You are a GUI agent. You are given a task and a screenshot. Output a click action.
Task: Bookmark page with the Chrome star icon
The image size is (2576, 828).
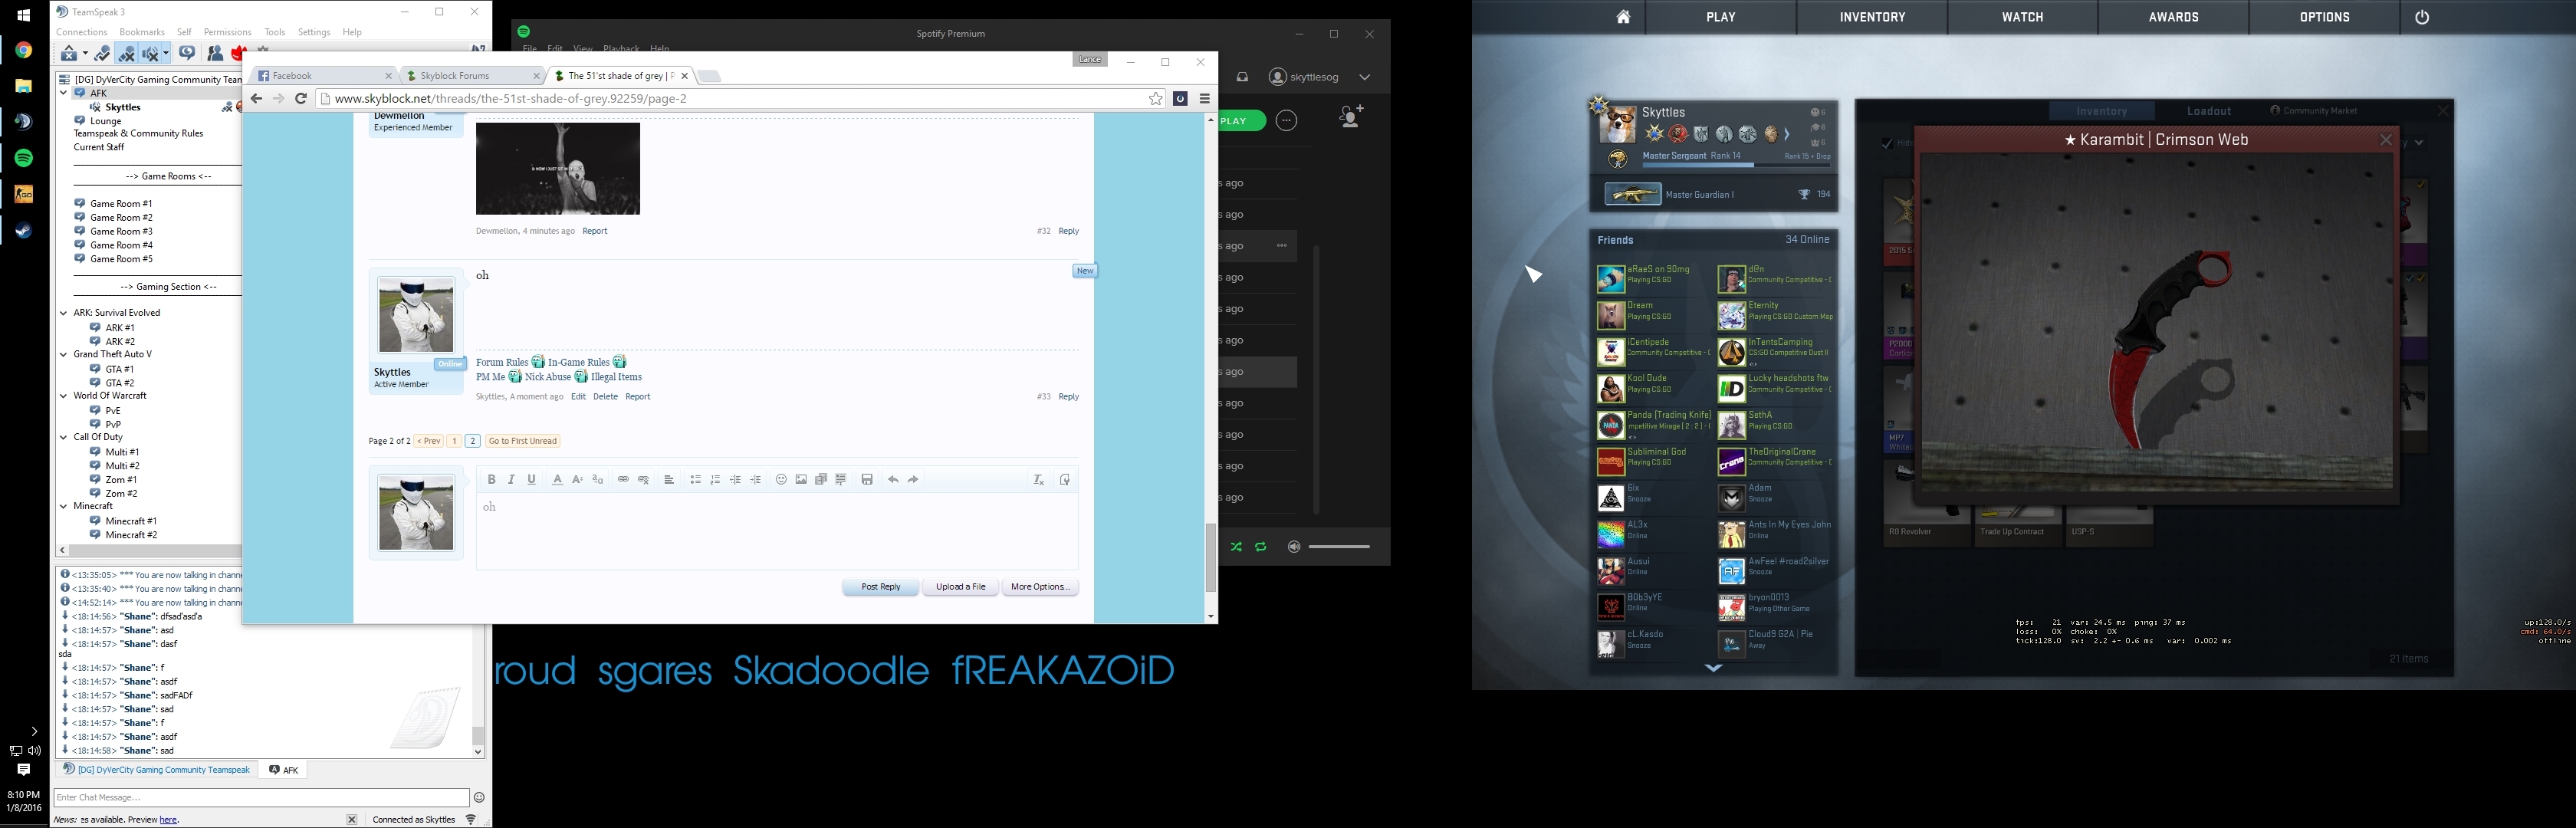click(x=1155, y=99)
